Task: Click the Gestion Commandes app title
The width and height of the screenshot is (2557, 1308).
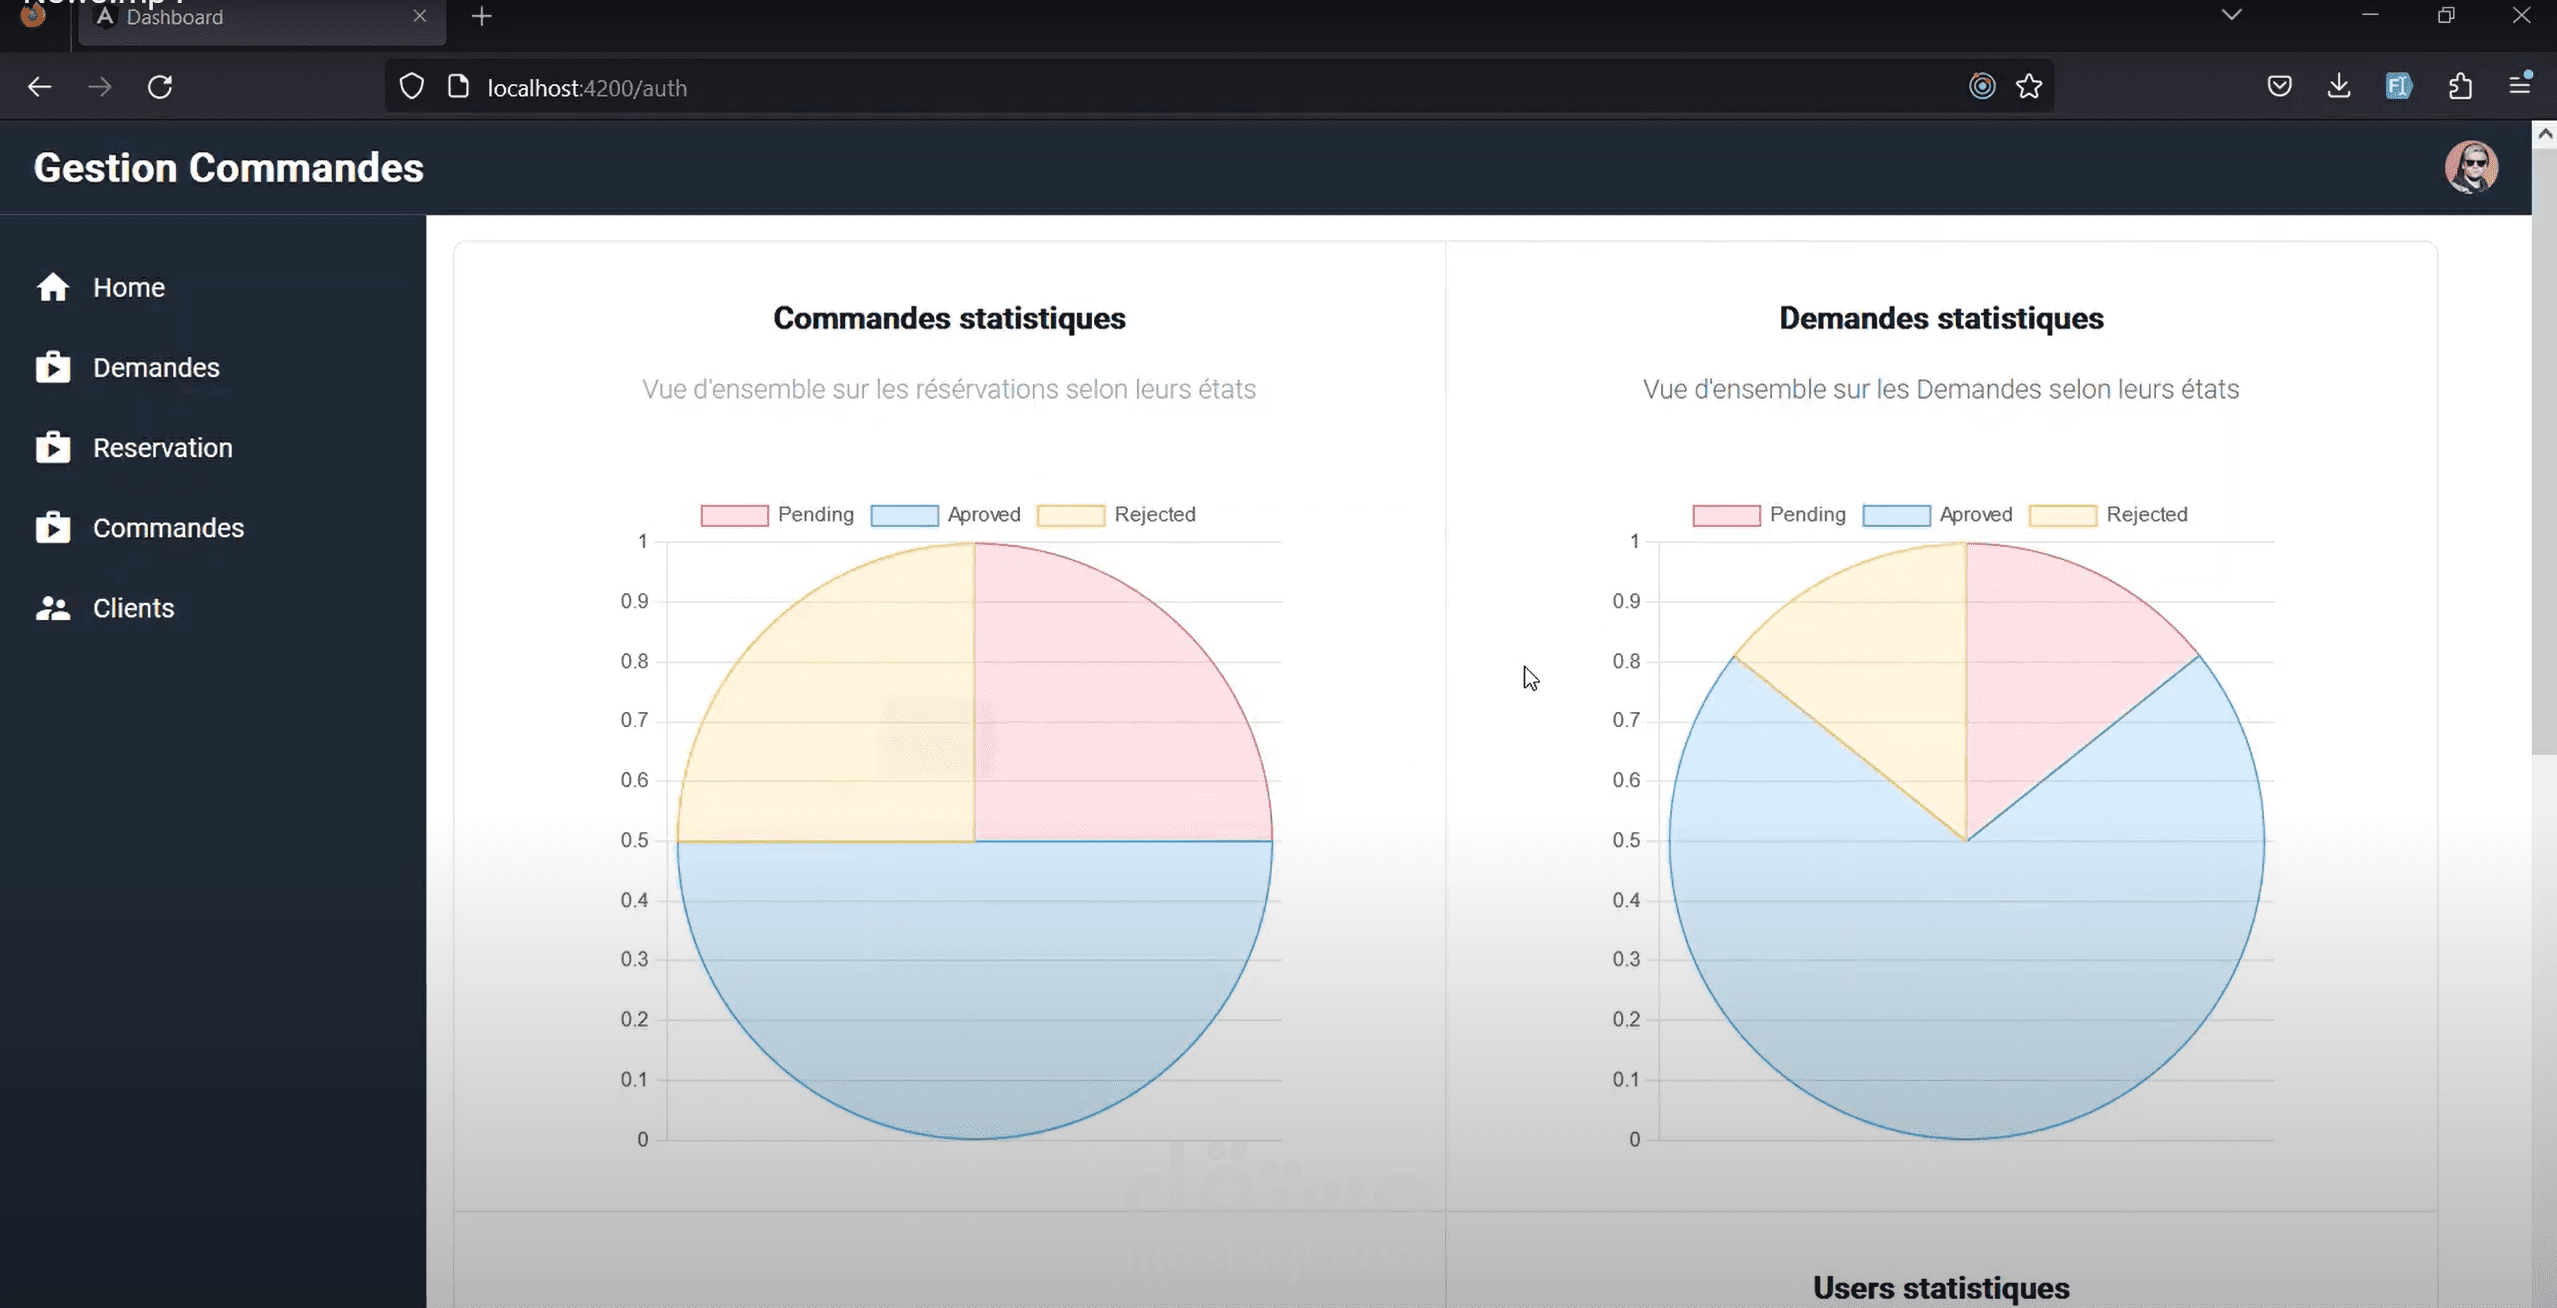Action: pyautogui.click(x=229, y=168)
